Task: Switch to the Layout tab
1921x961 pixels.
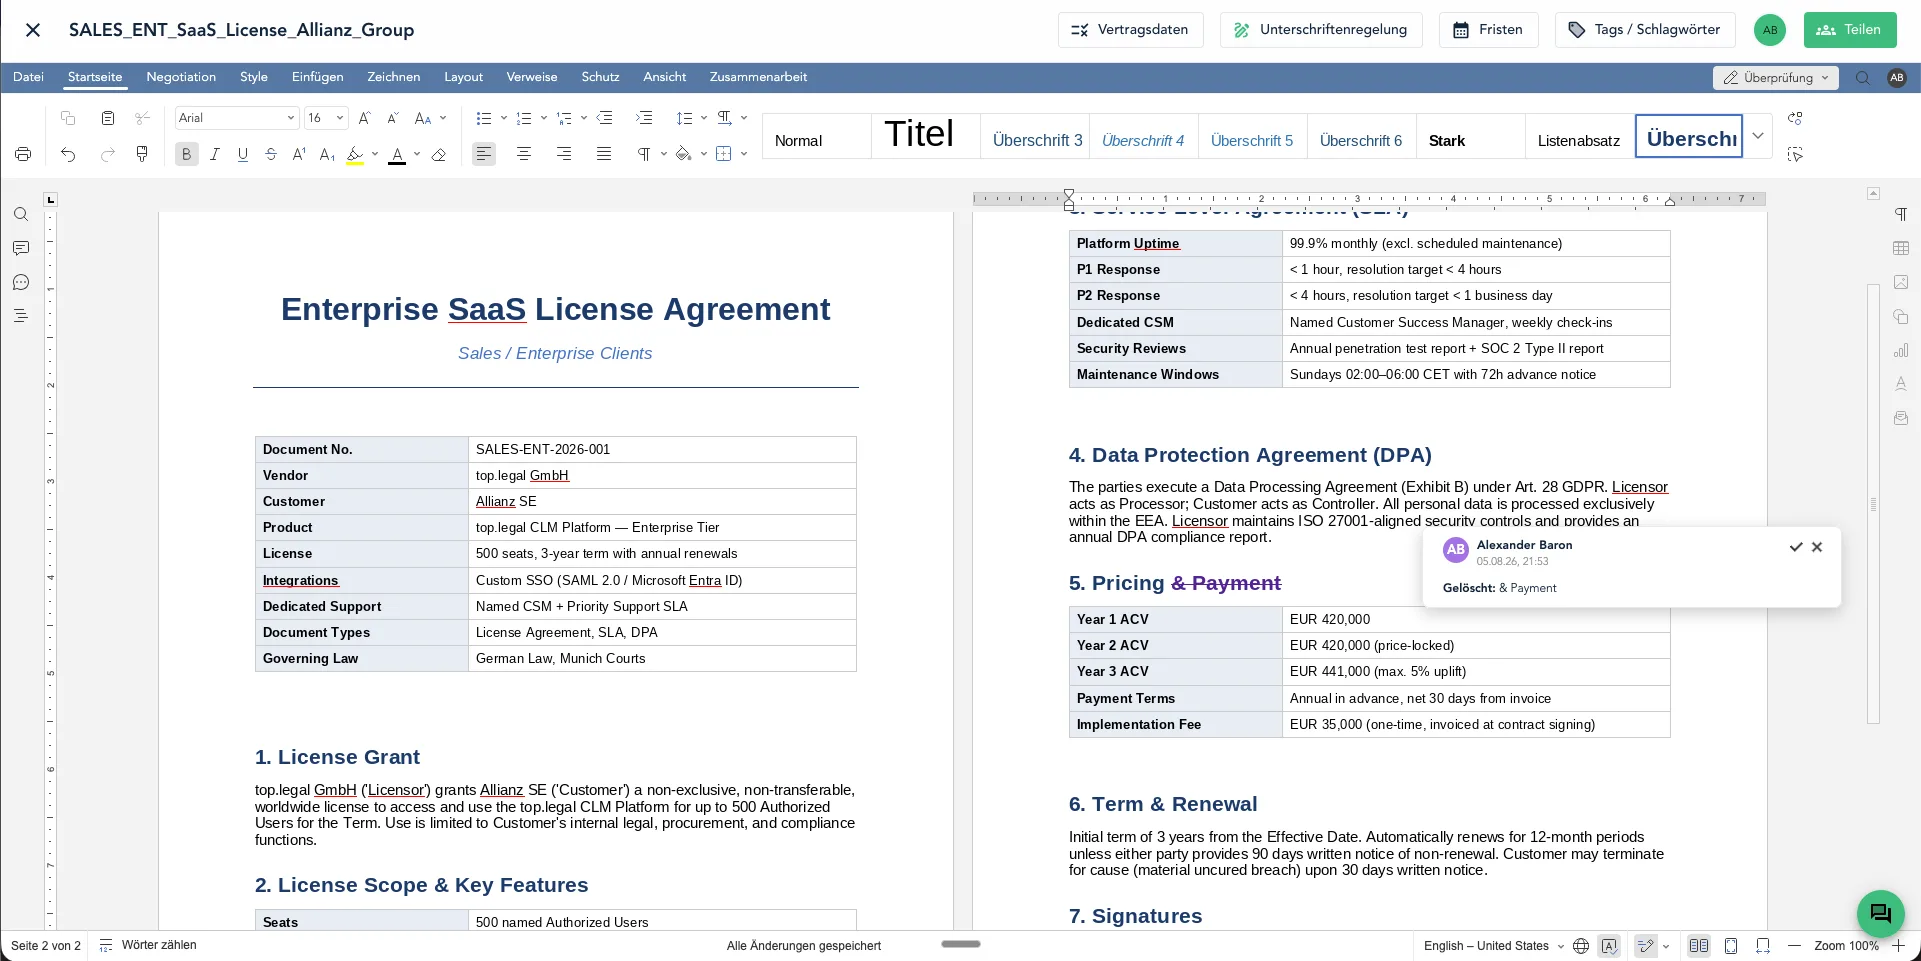Action: tap(463, 77)
